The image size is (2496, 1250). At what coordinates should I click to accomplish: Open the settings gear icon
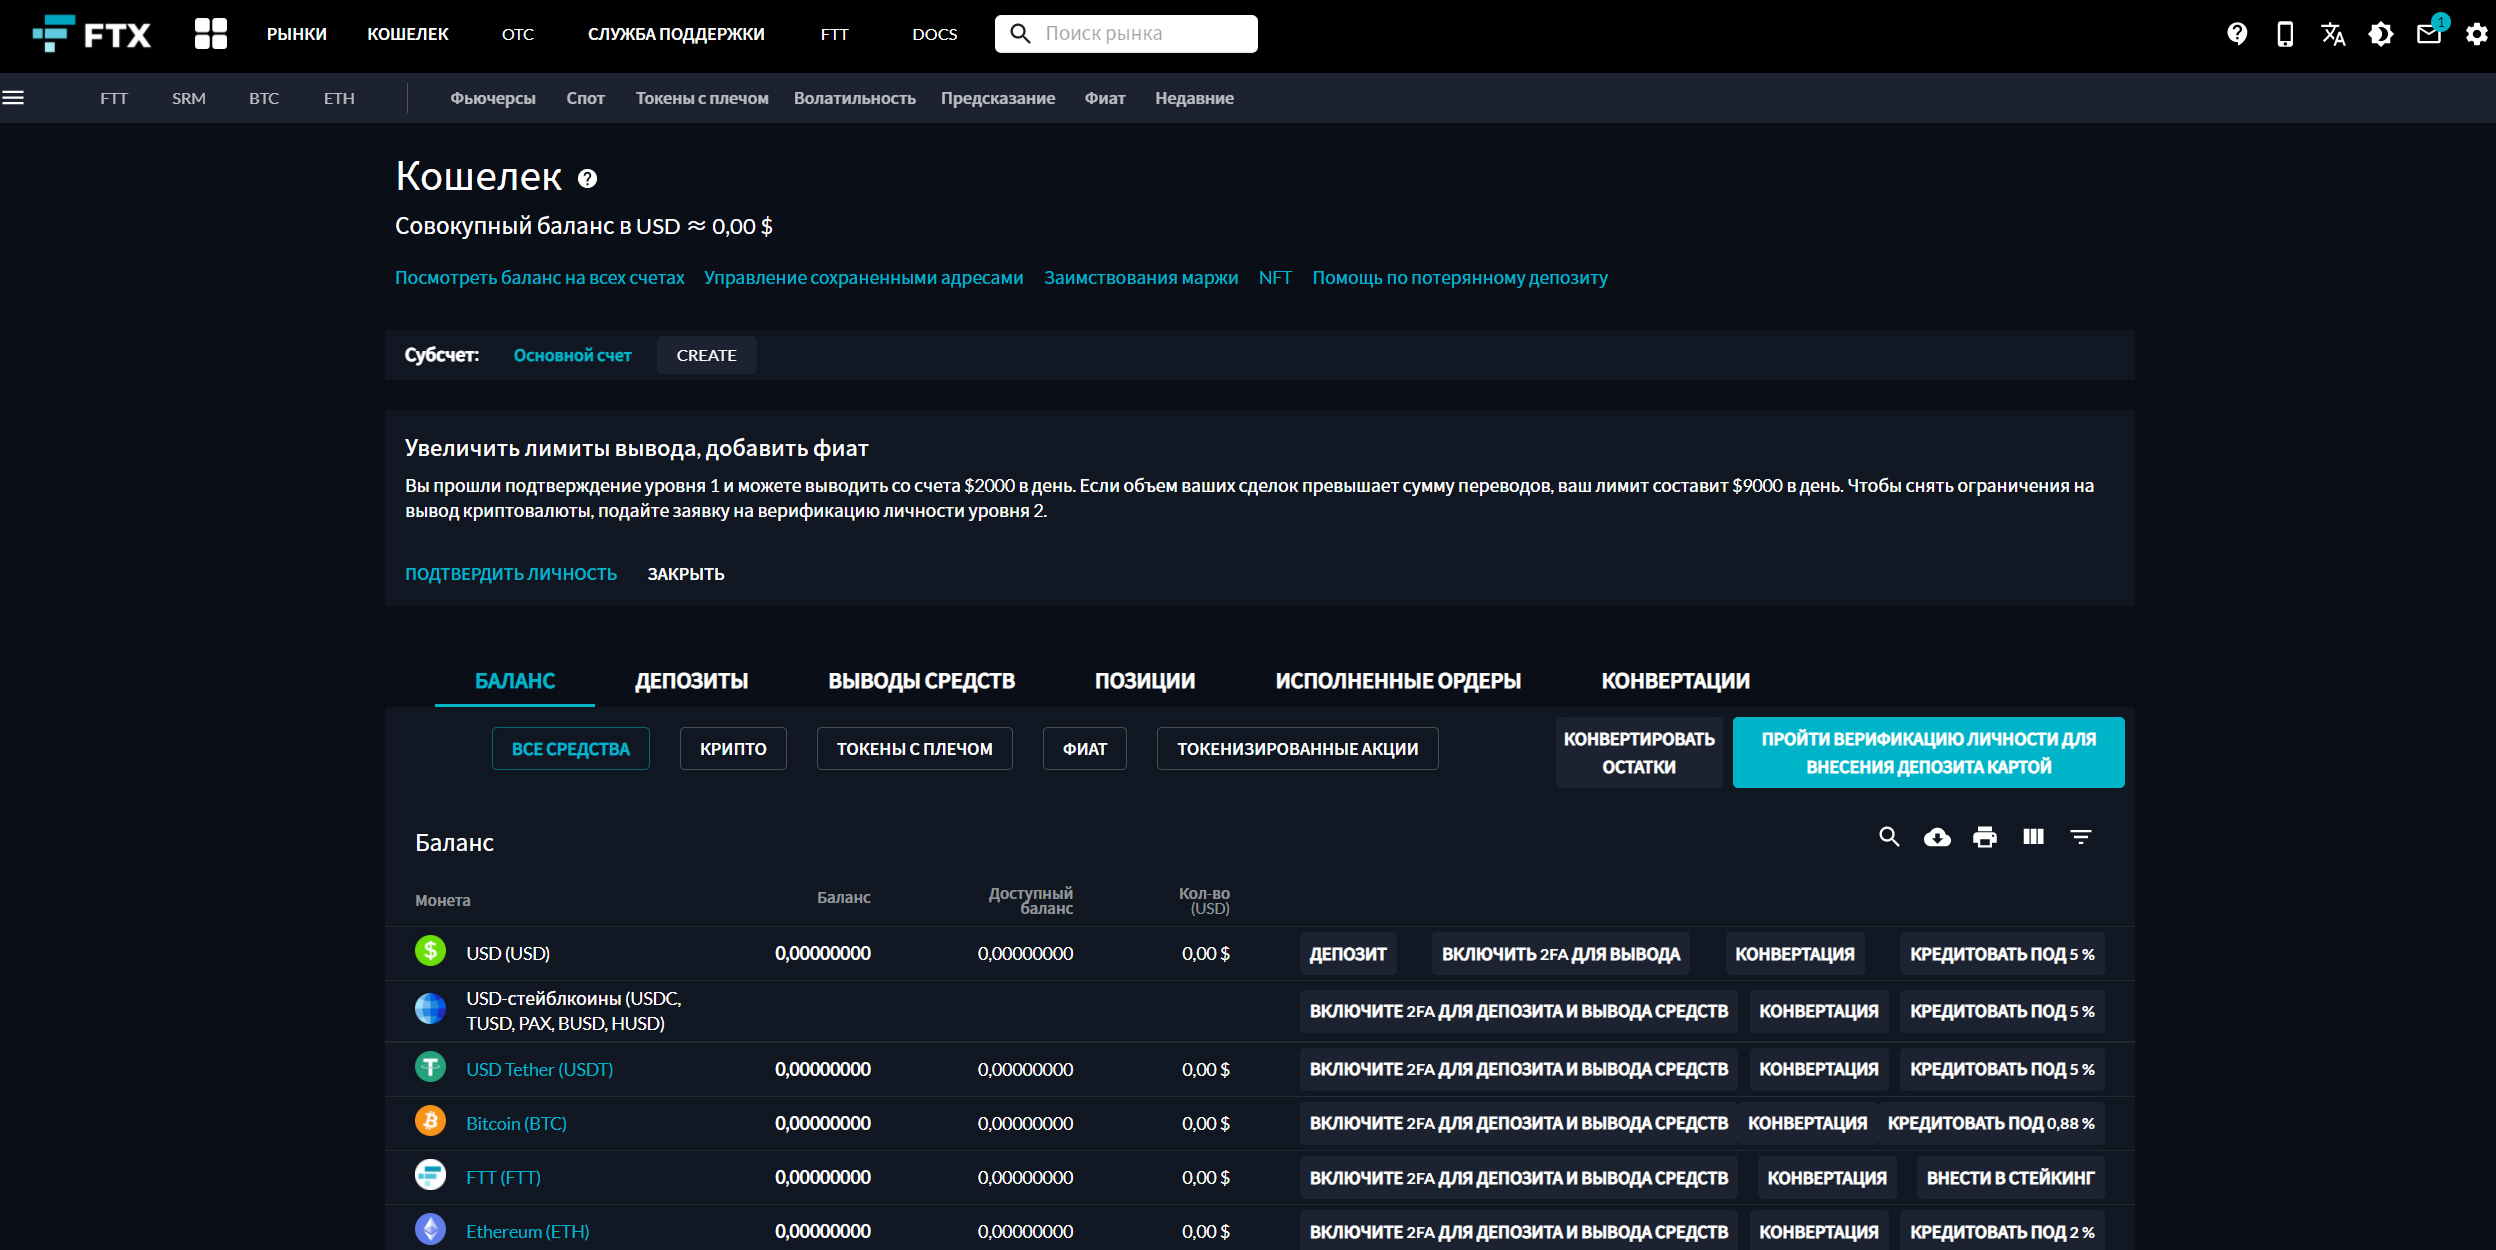point(2477,34)
